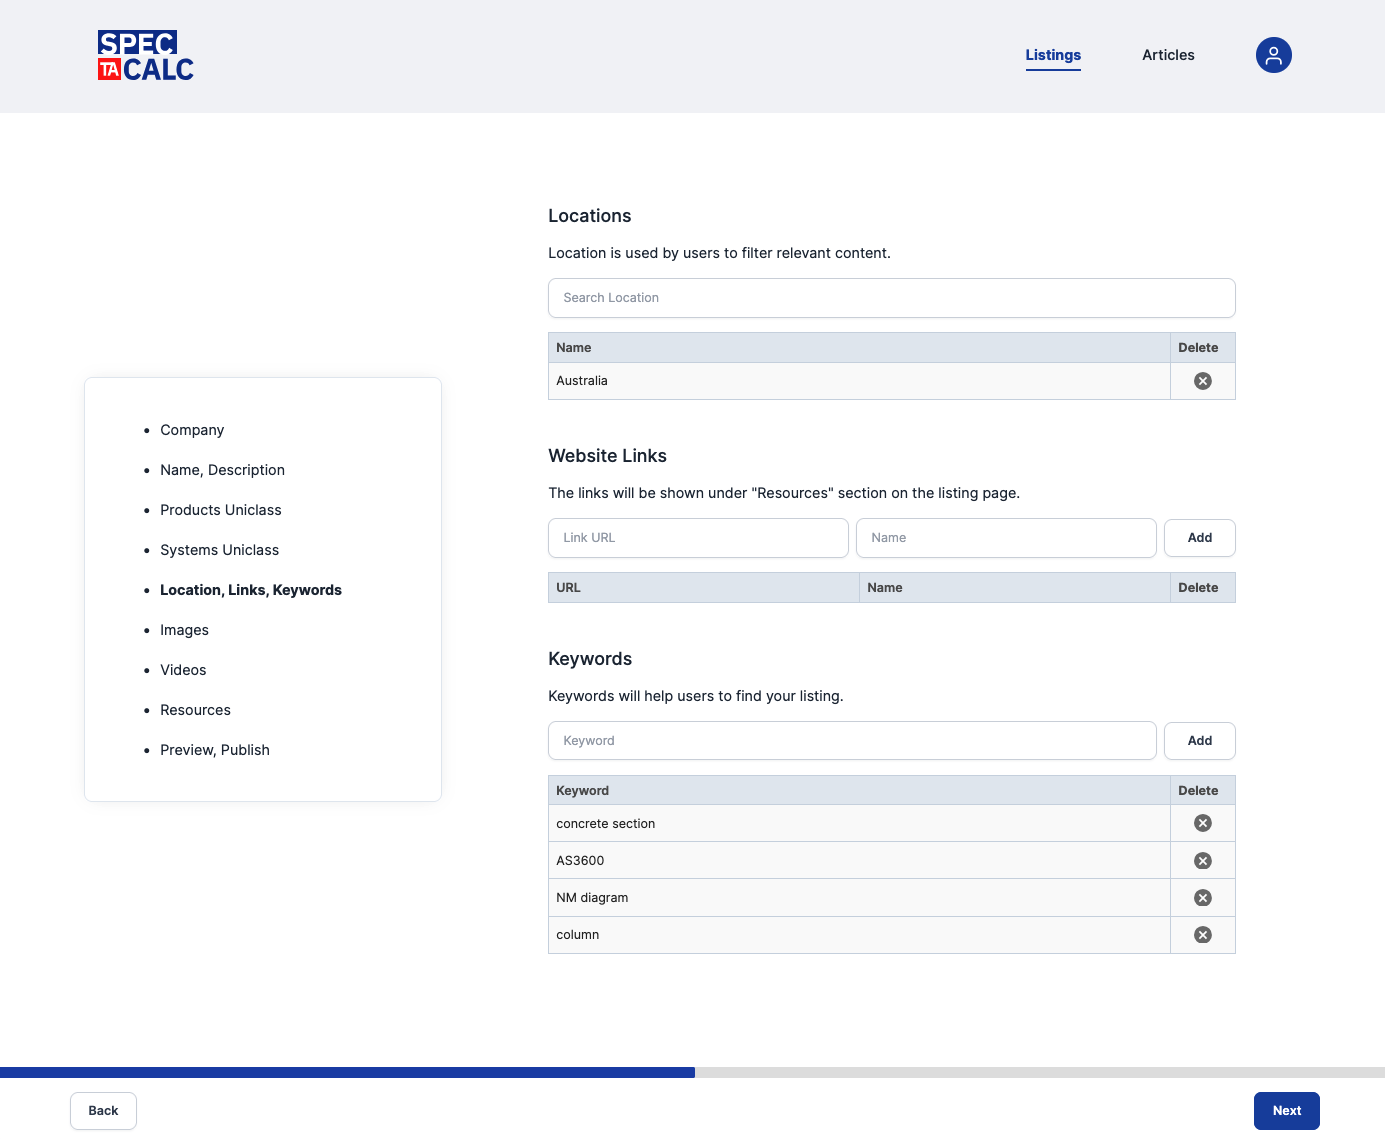This screenshot has width=1385, height=1140.
Task: Select the AS3600 keyword text
Action: click(x=580, y=861)
